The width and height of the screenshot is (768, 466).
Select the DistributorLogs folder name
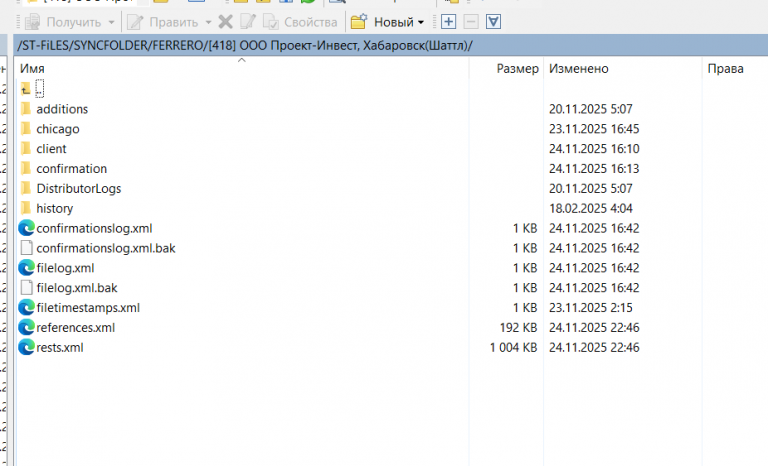[78, 189]
